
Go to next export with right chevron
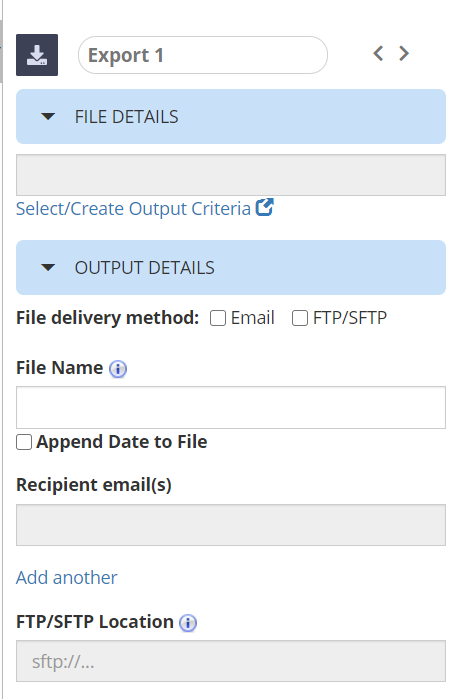click(404, 53)
